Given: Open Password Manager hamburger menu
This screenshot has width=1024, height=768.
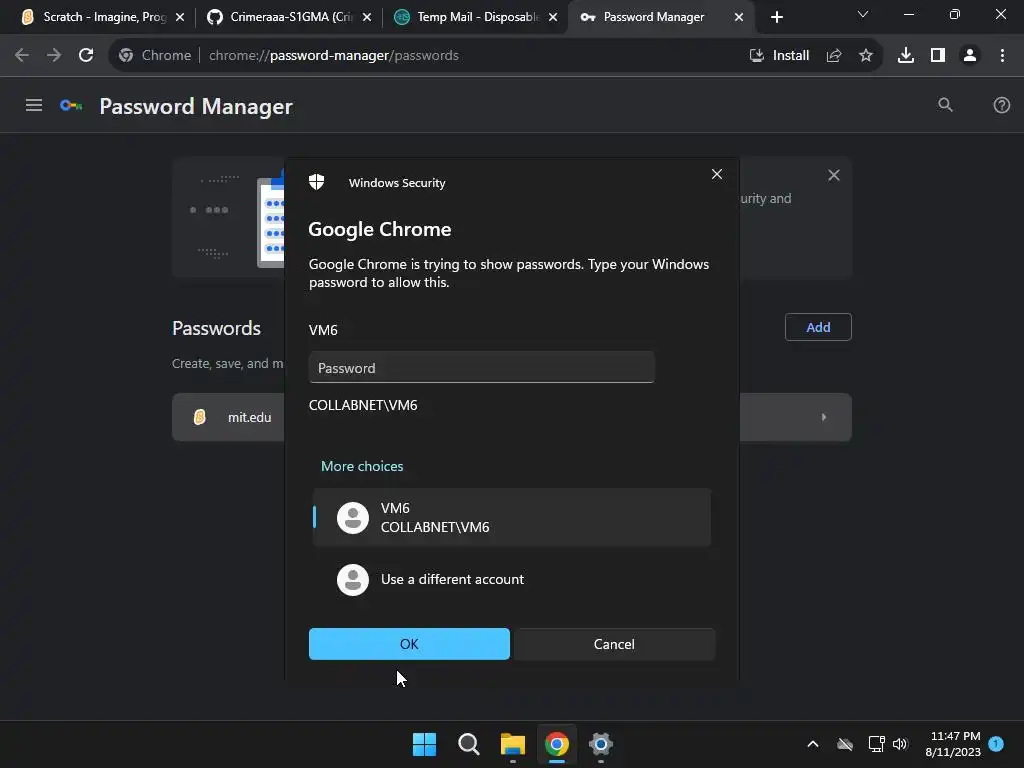Looking at the screenshot, I should [x=34, y=105].
